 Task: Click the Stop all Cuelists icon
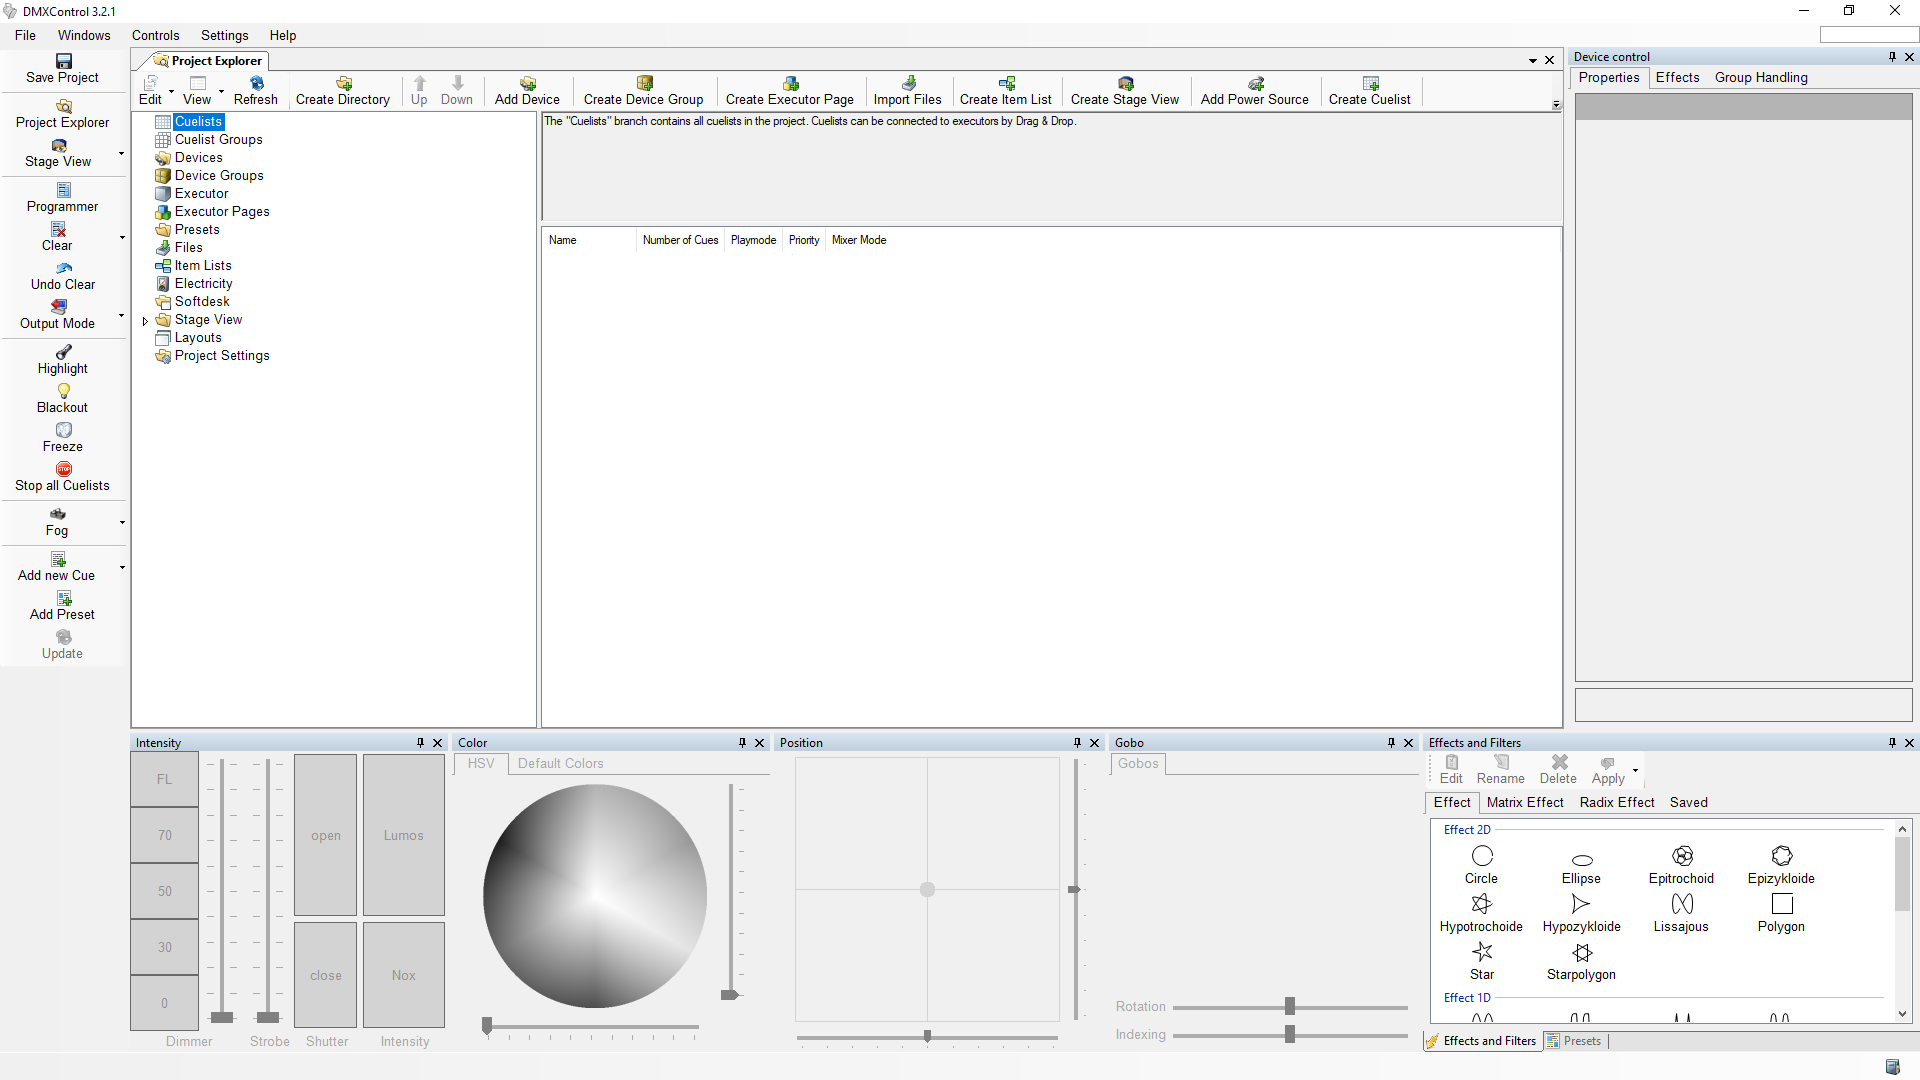63,469
